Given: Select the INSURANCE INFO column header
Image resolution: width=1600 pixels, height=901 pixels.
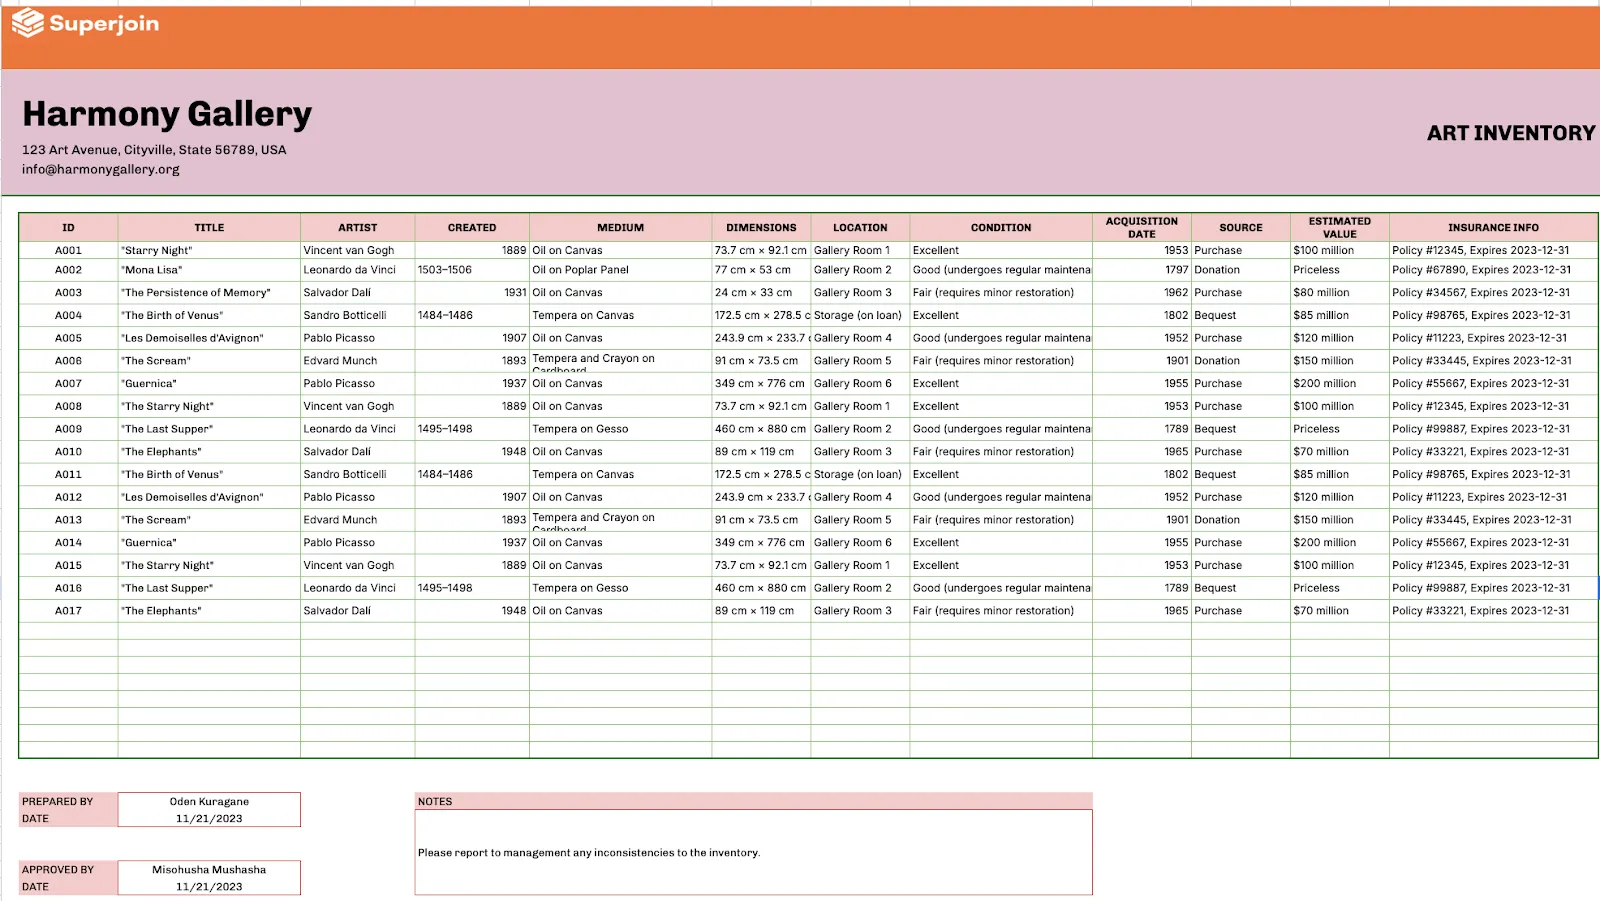Looking at the screenshot, I should point(1493,228).
